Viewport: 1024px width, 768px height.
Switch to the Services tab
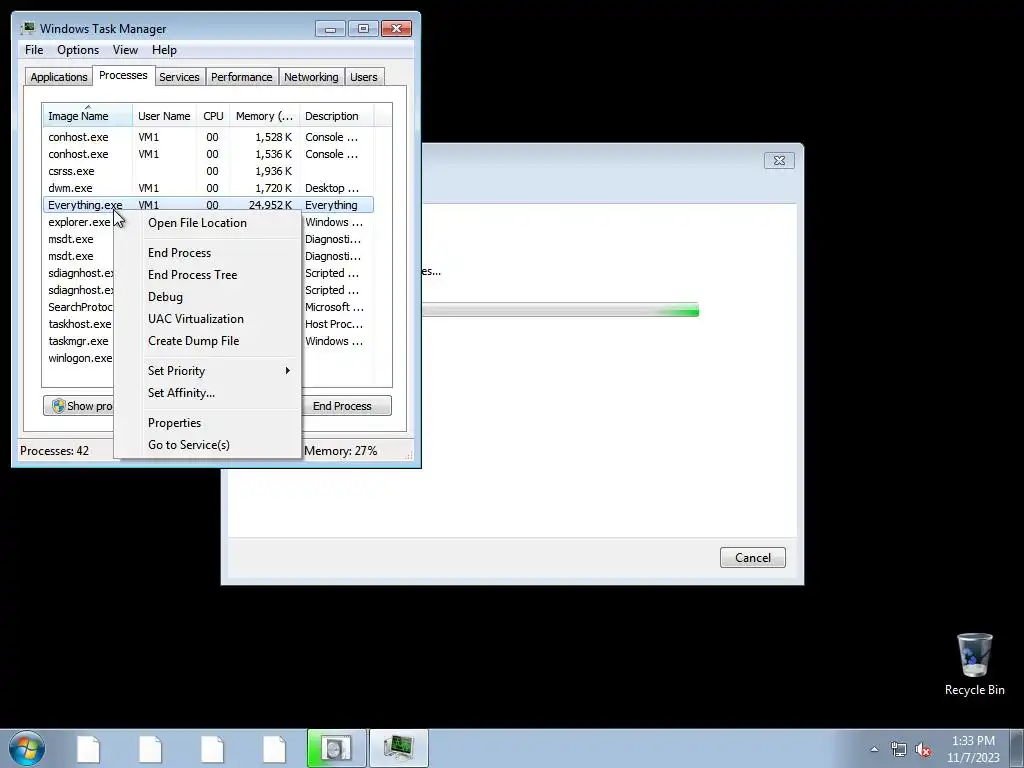coord(179,77)
